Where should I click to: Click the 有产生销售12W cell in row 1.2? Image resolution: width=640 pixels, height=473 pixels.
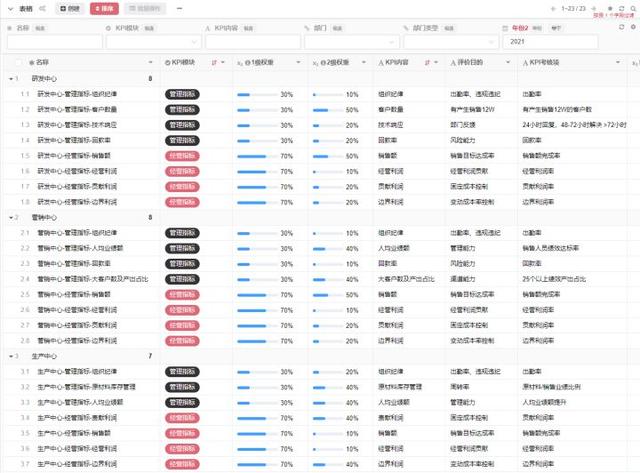coord(472,110)
